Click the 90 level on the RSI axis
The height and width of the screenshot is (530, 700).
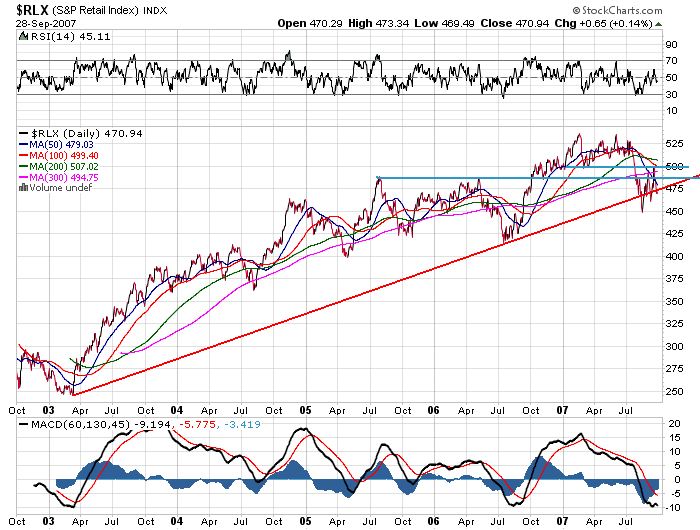tap(671, 44)
